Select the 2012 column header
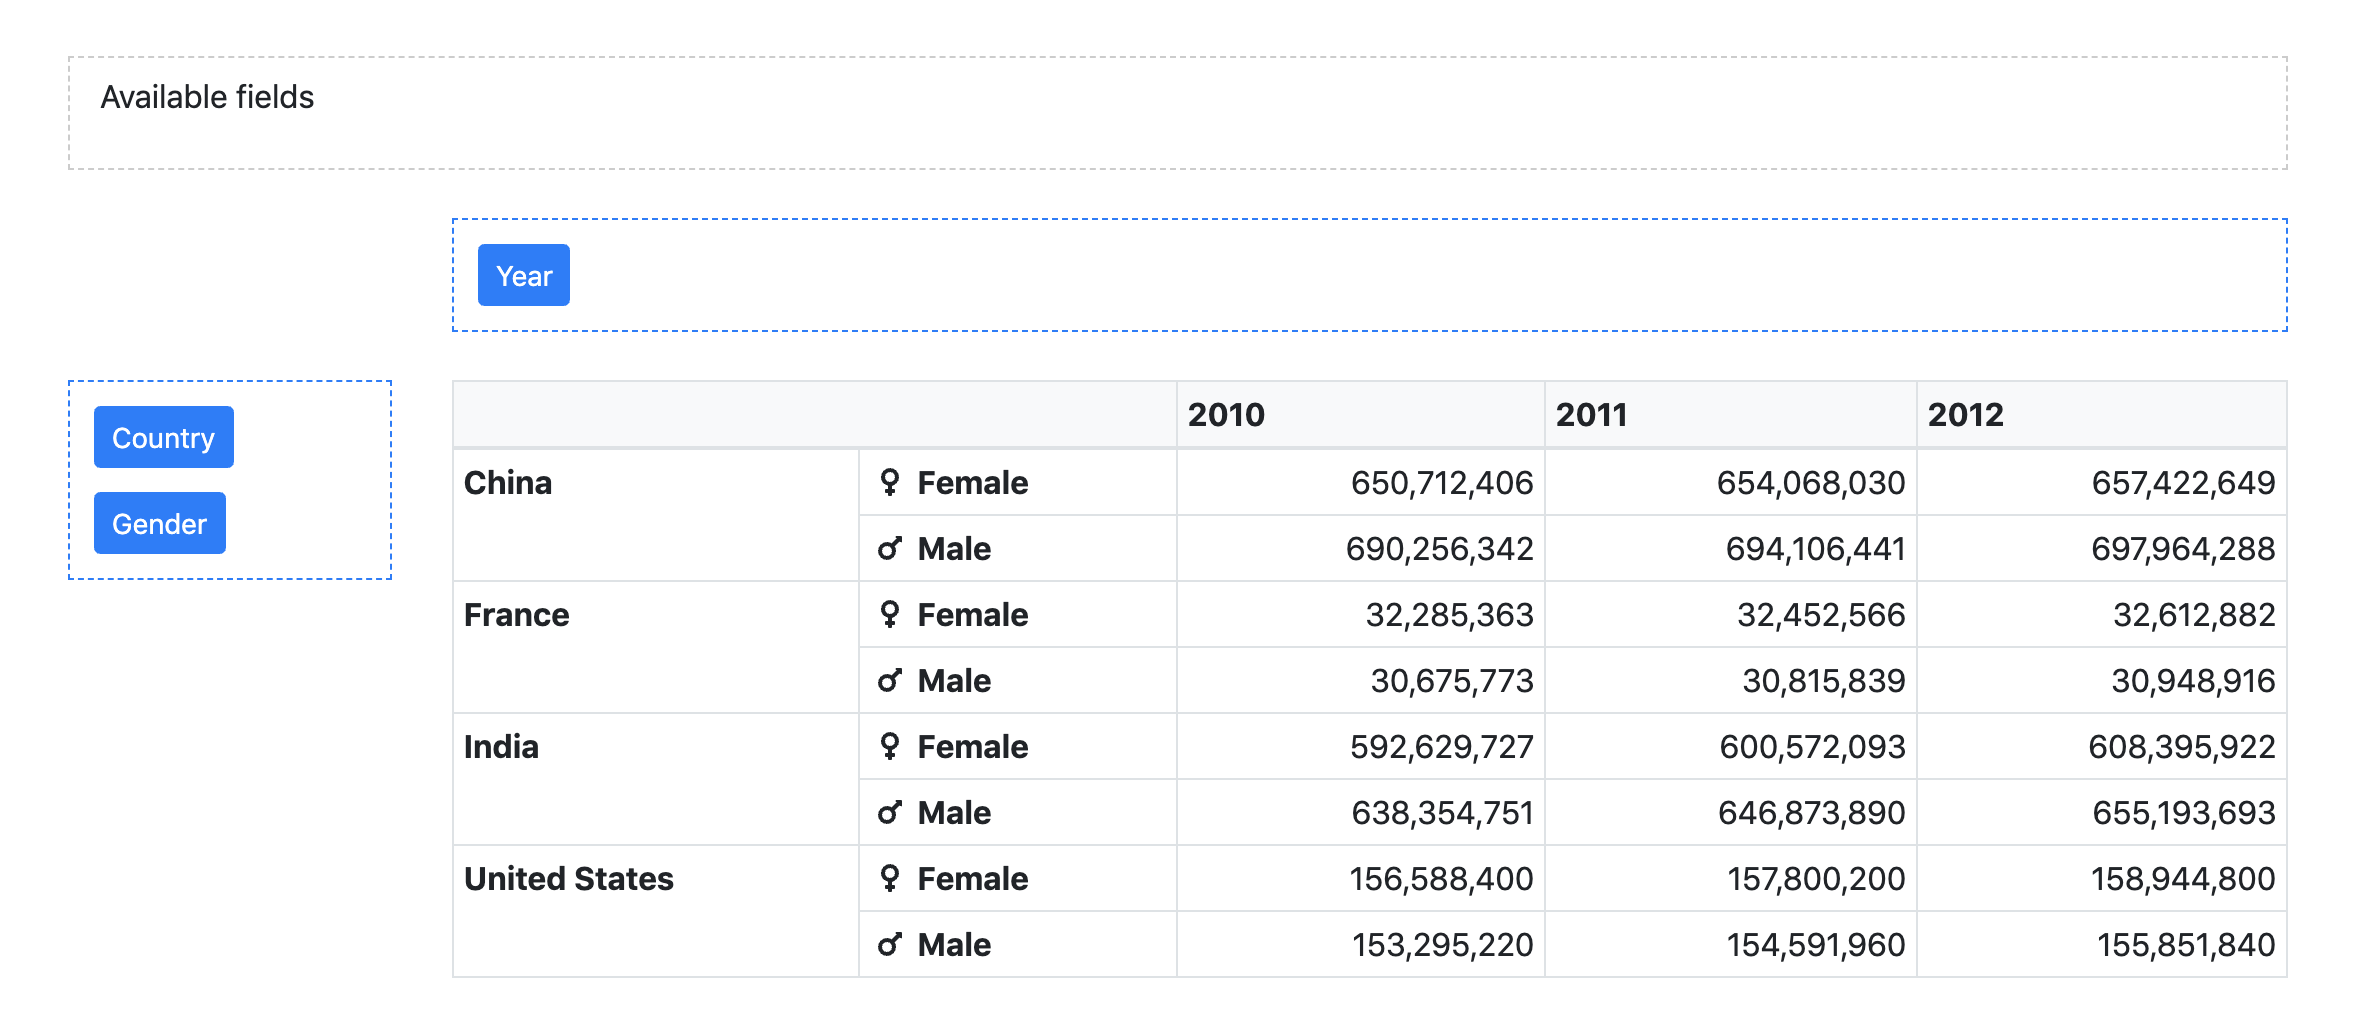Screen dimensions: 2360x1034 point(2102,415)
